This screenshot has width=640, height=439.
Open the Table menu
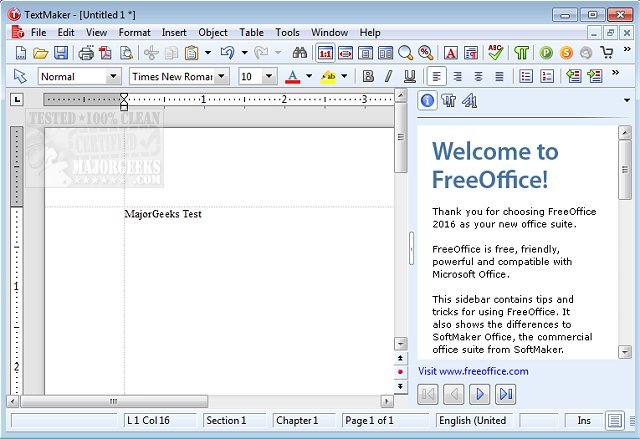251,32
